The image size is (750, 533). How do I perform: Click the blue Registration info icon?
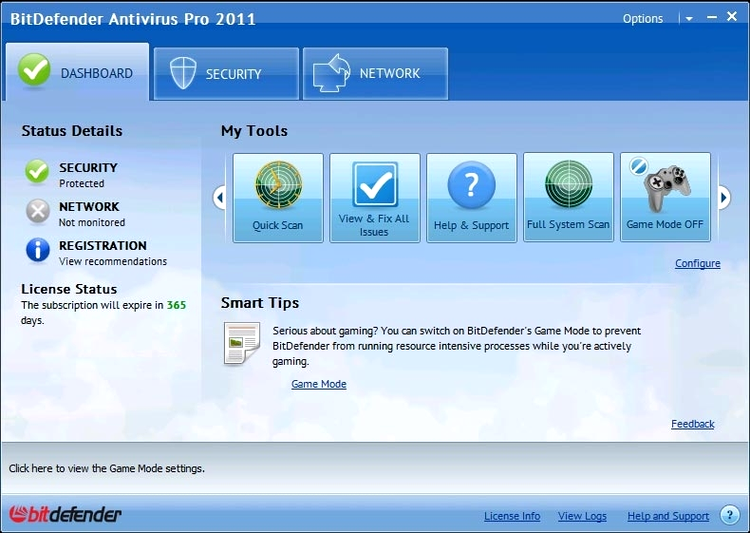[38, 250]
